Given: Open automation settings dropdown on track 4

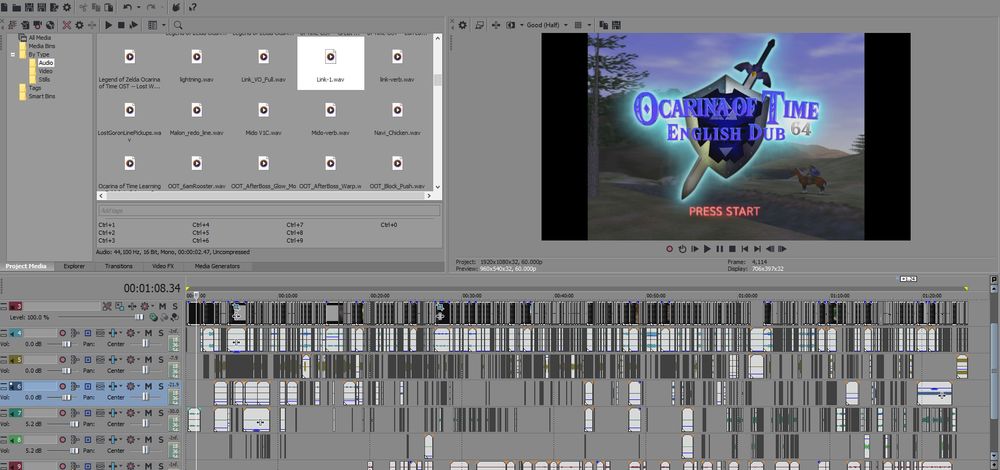Looking at the screenshot, I should [x=131, y=333].
